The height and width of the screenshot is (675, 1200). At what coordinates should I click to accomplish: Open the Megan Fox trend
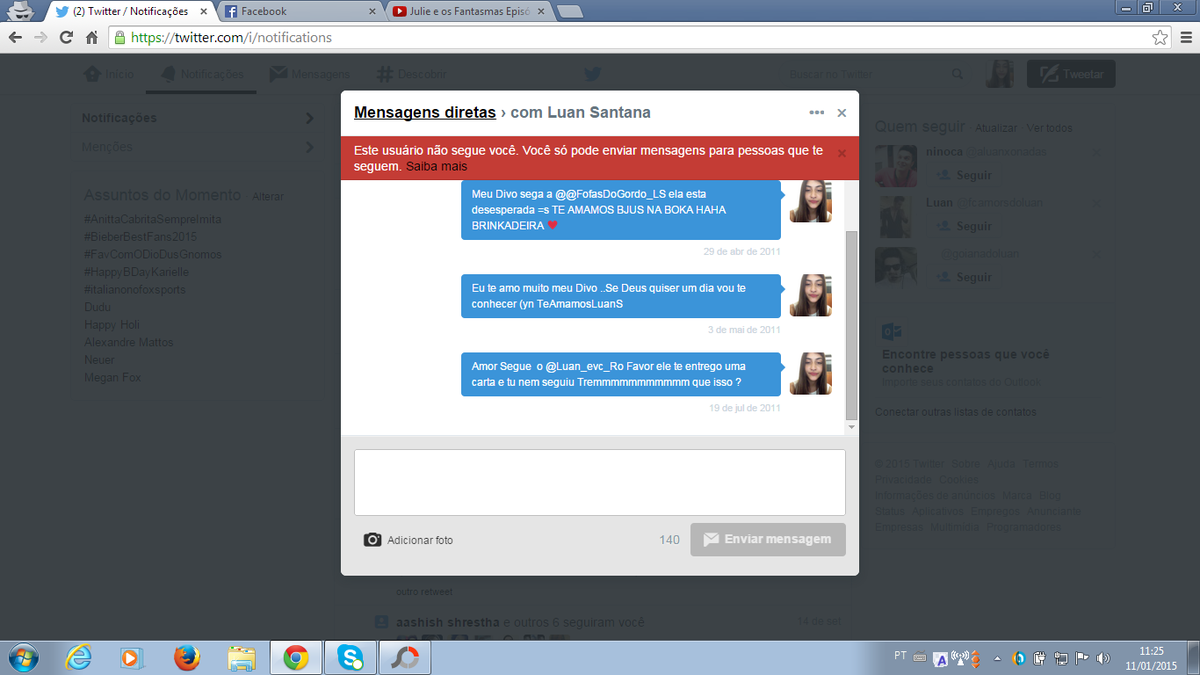coord(114,378)
